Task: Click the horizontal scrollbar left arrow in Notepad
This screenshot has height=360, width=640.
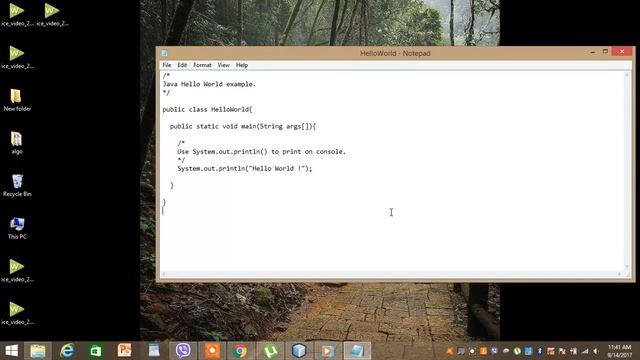Action: pos(164,274)
